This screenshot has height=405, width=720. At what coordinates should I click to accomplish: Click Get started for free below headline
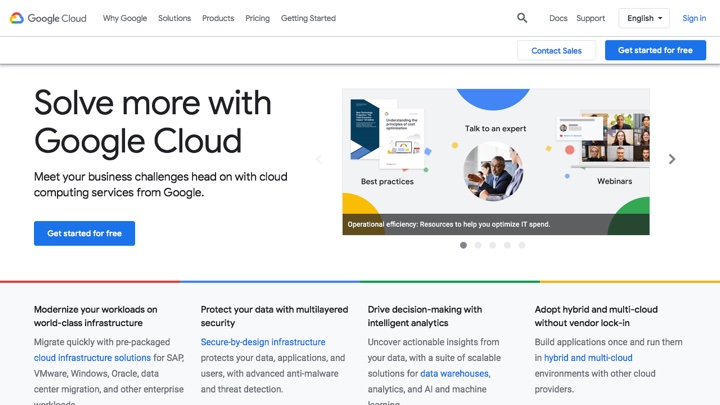click(x=84, y=233)
